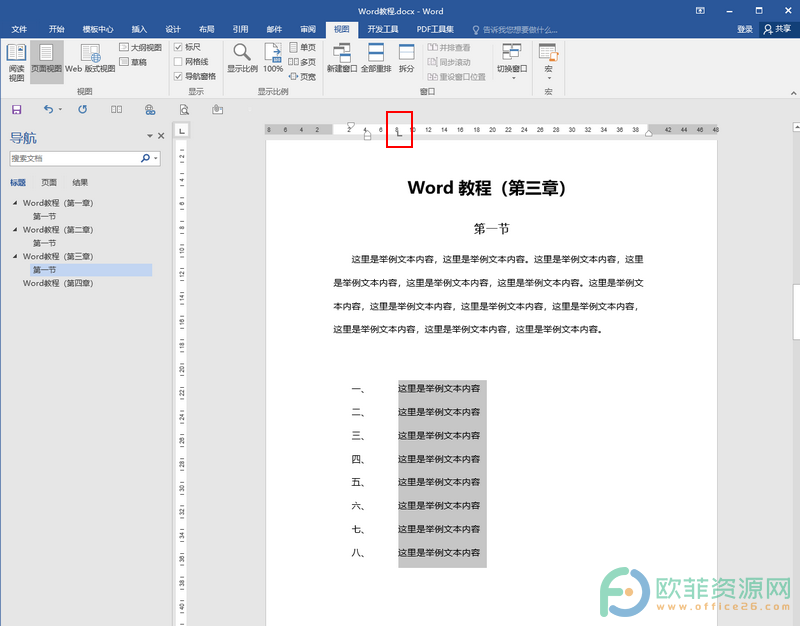Switch to Read Mode view (阅读视图)
This screenshot has width=800, height=626.
16,62
